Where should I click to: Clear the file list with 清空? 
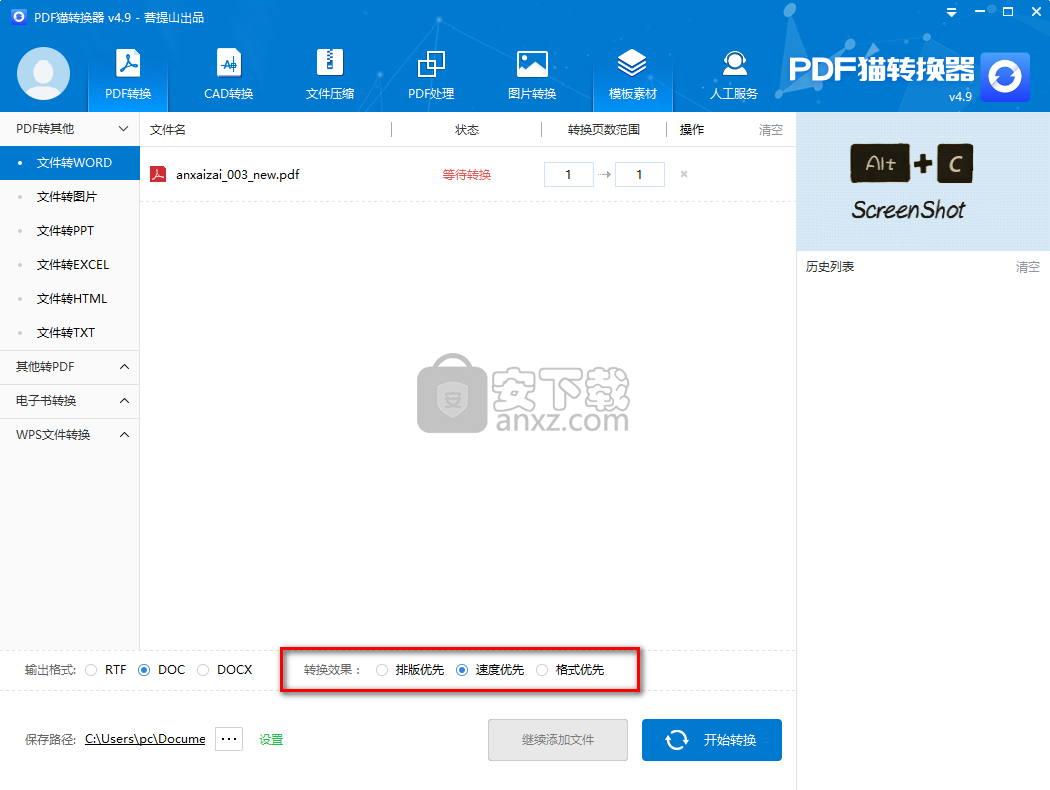coord(770,130)
